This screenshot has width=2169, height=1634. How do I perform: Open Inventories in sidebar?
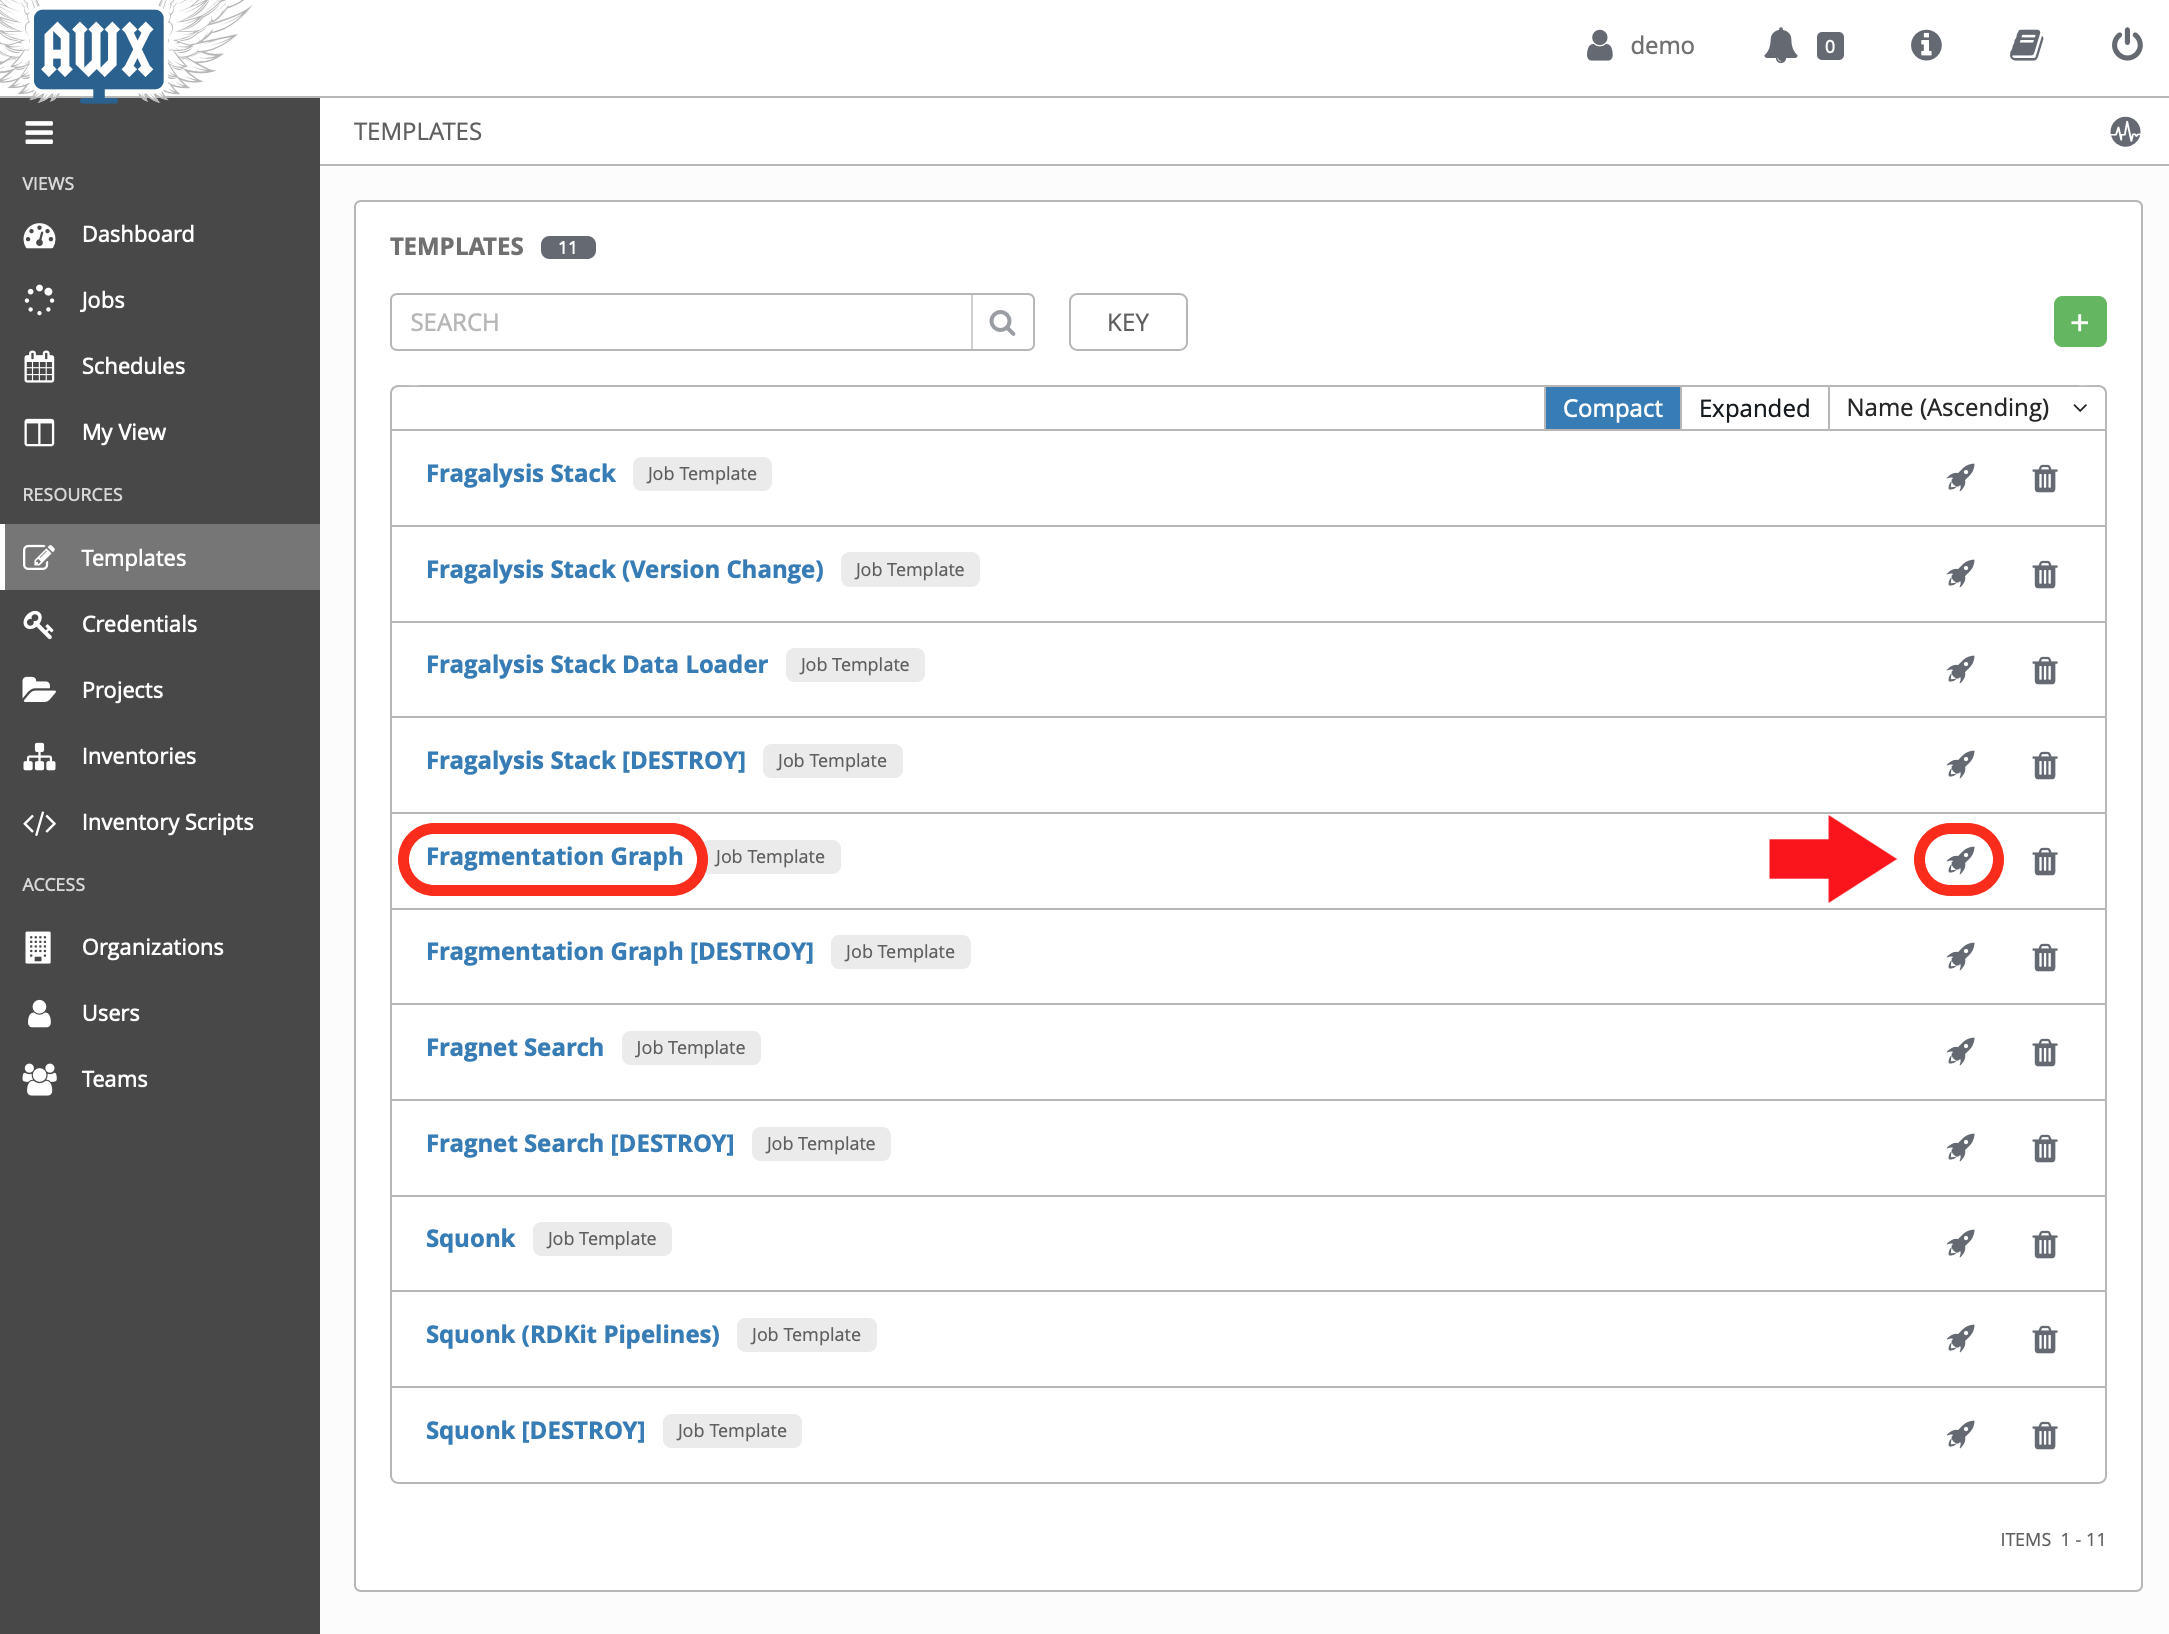click(160, 756)
